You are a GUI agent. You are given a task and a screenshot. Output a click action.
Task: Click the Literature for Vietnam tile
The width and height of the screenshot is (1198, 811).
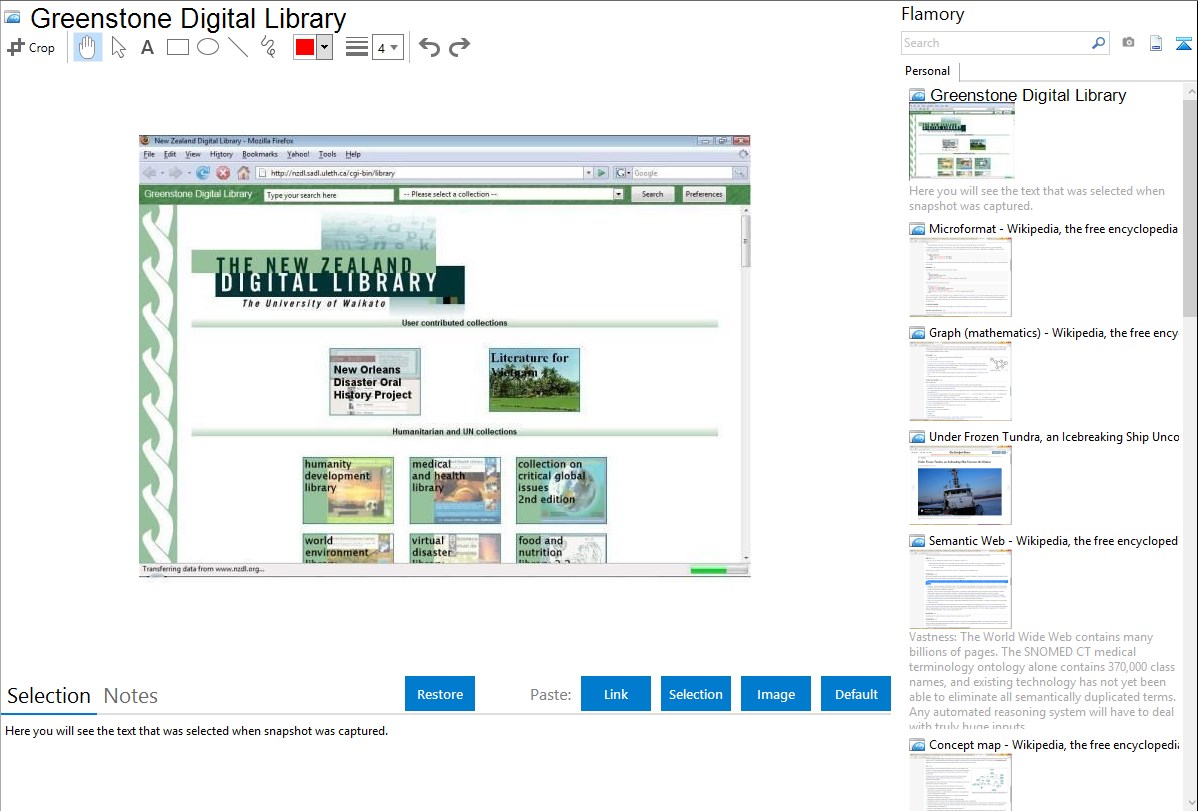[x=534, y=380]
